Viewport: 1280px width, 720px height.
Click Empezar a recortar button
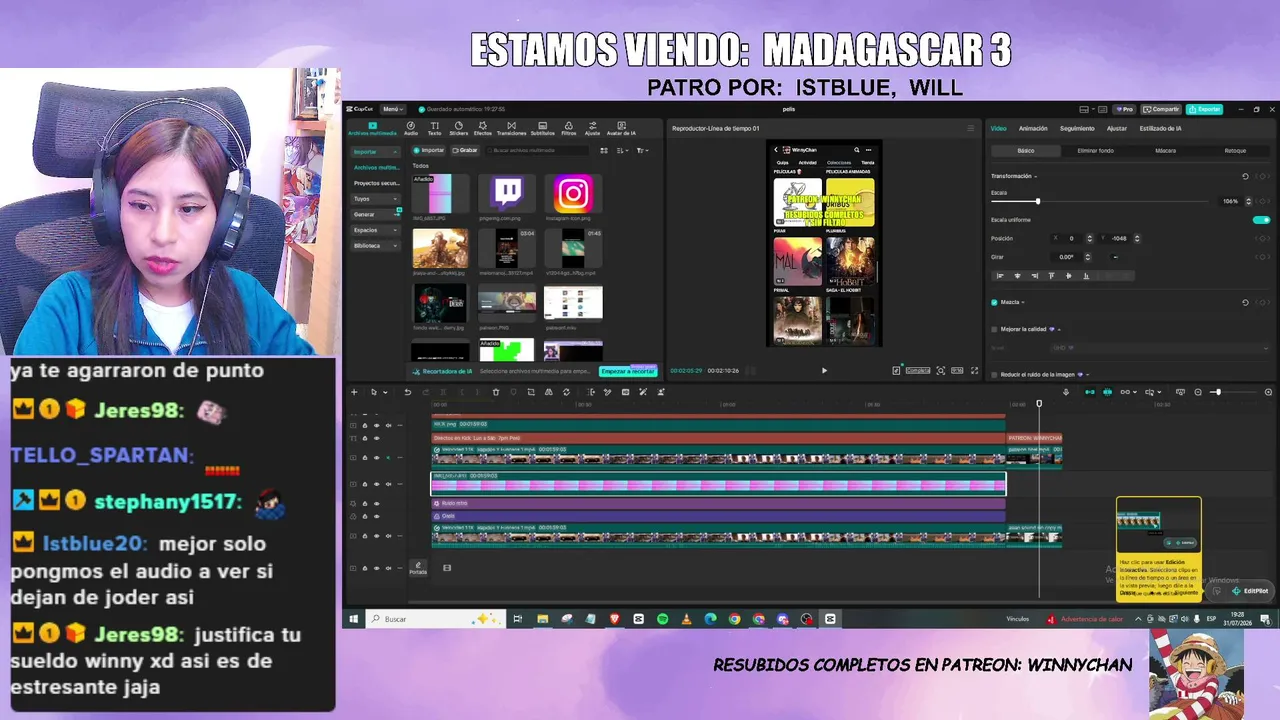pyautogui.click(x=627, y=371)
